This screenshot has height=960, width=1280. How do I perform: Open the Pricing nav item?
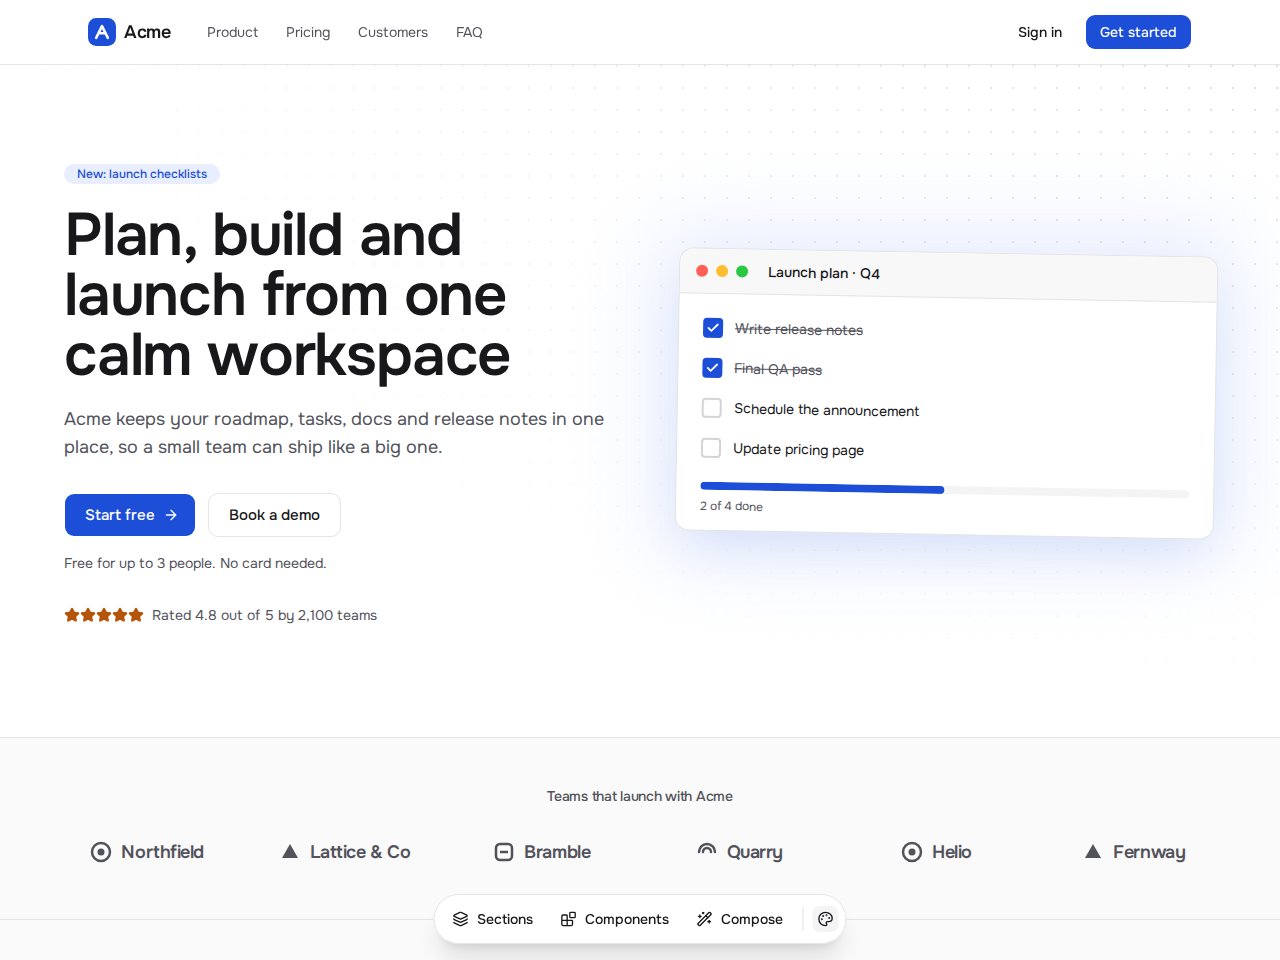pyautogui.click(x=308, y=32)
